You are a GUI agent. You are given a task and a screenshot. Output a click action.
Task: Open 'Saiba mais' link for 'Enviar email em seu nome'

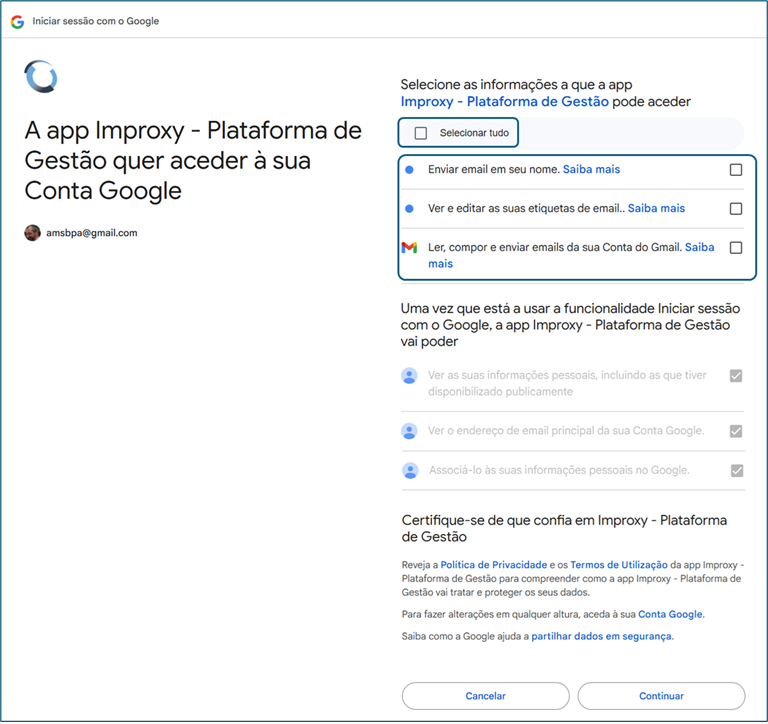591,169
